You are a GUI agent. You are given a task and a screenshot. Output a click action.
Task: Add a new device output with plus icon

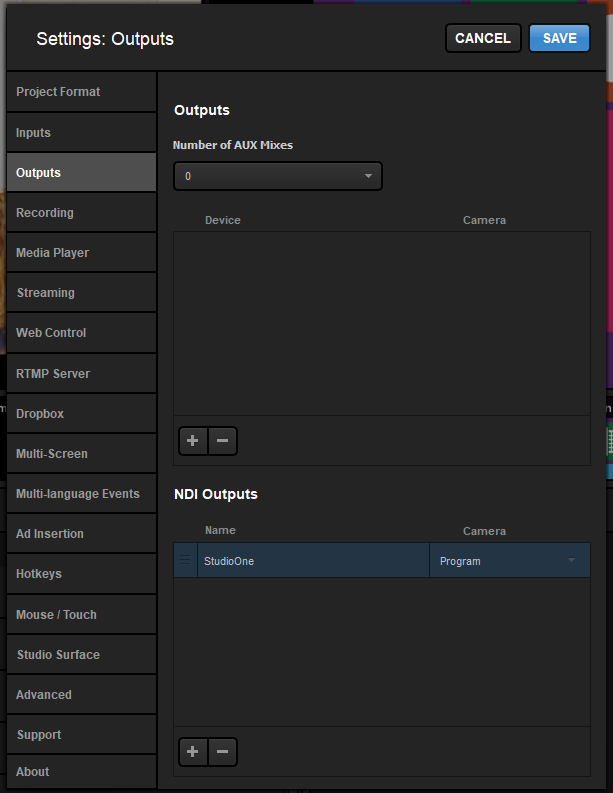[192, 441]
